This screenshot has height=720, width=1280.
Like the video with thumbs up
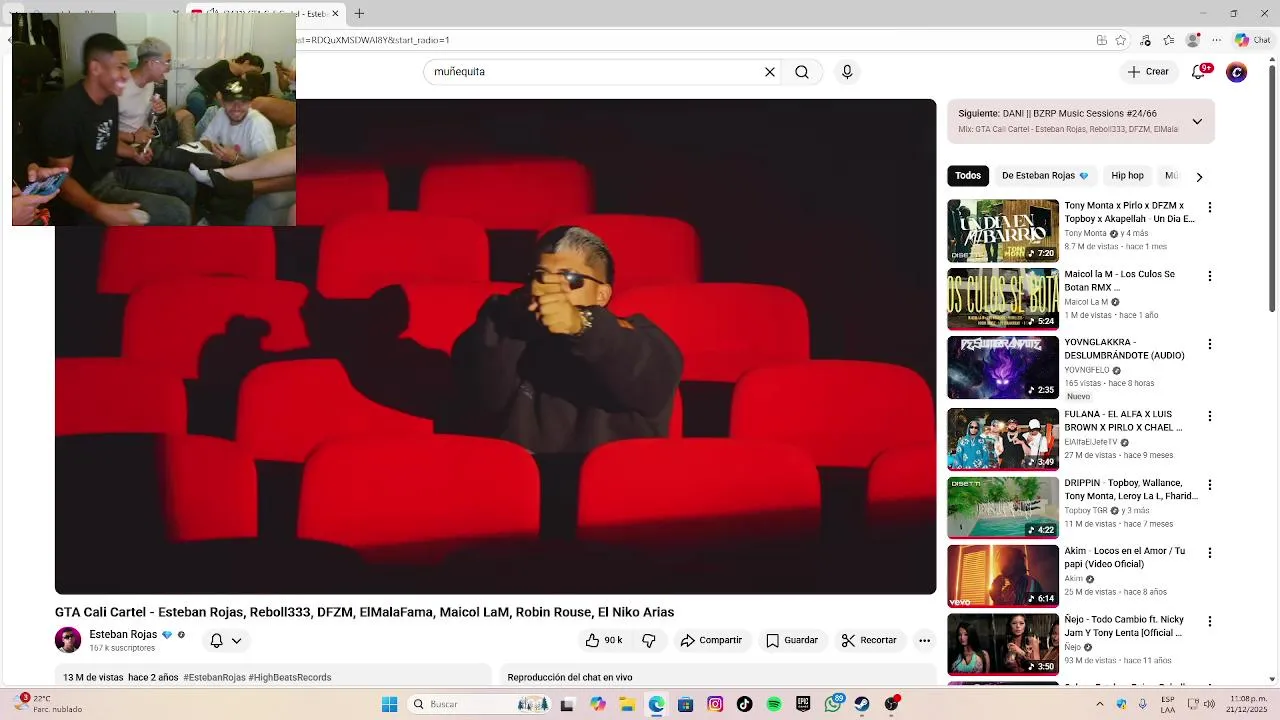[x=604, y=640]
